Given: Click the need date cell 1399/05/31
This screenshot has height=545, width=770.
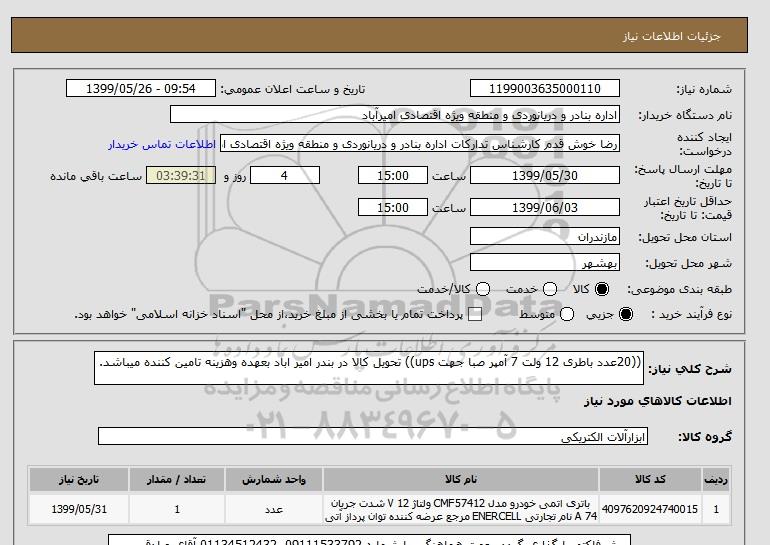Looking at the screenshot, I should [79, 509].
